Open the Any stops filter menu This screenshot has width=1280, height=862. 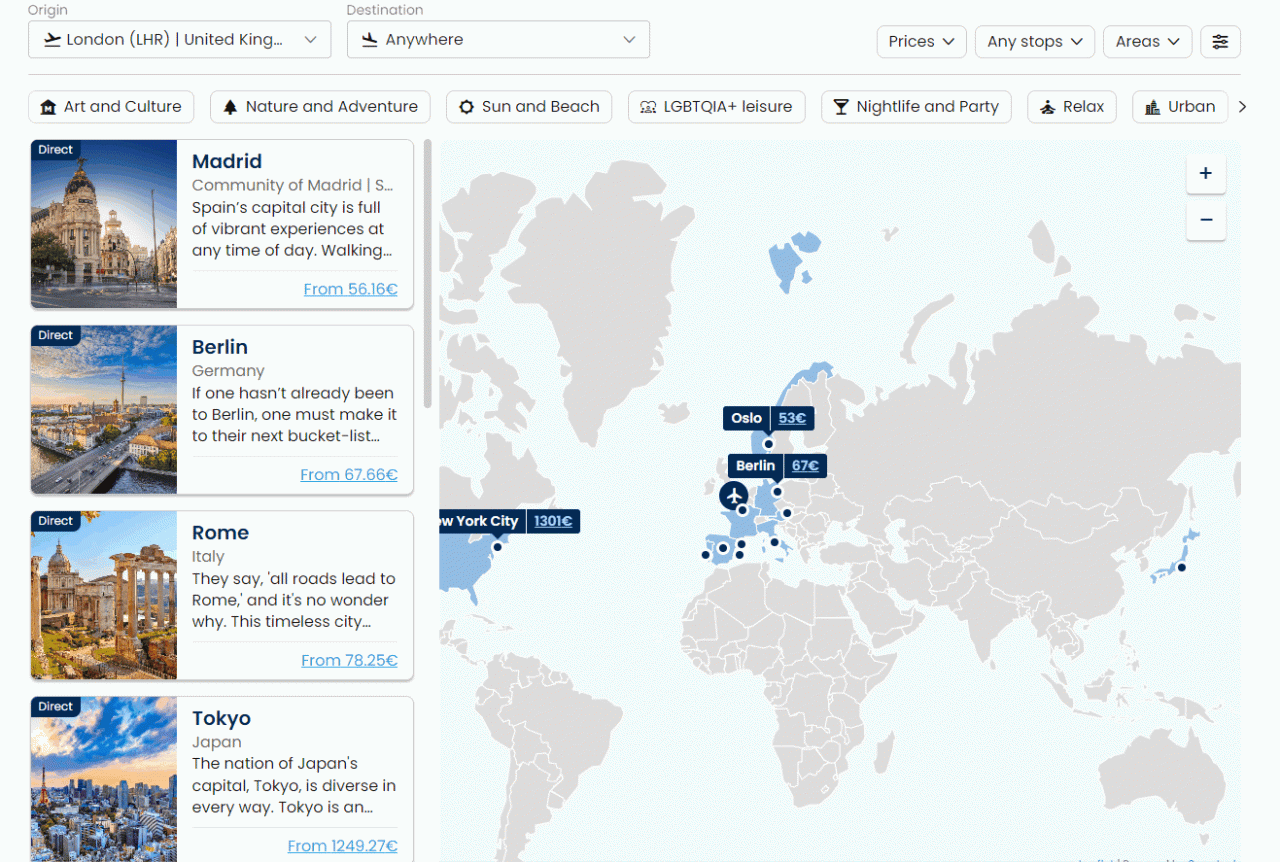1034,41
